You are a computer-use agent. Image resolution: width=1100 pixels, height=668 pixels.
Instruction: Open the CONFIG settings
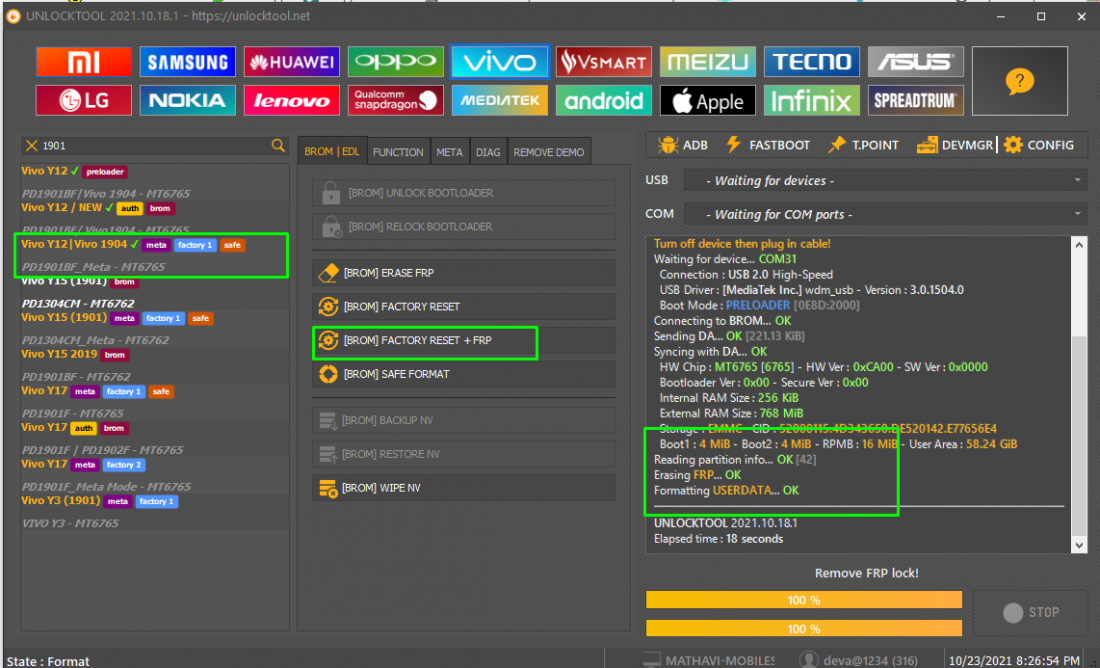1039,145
